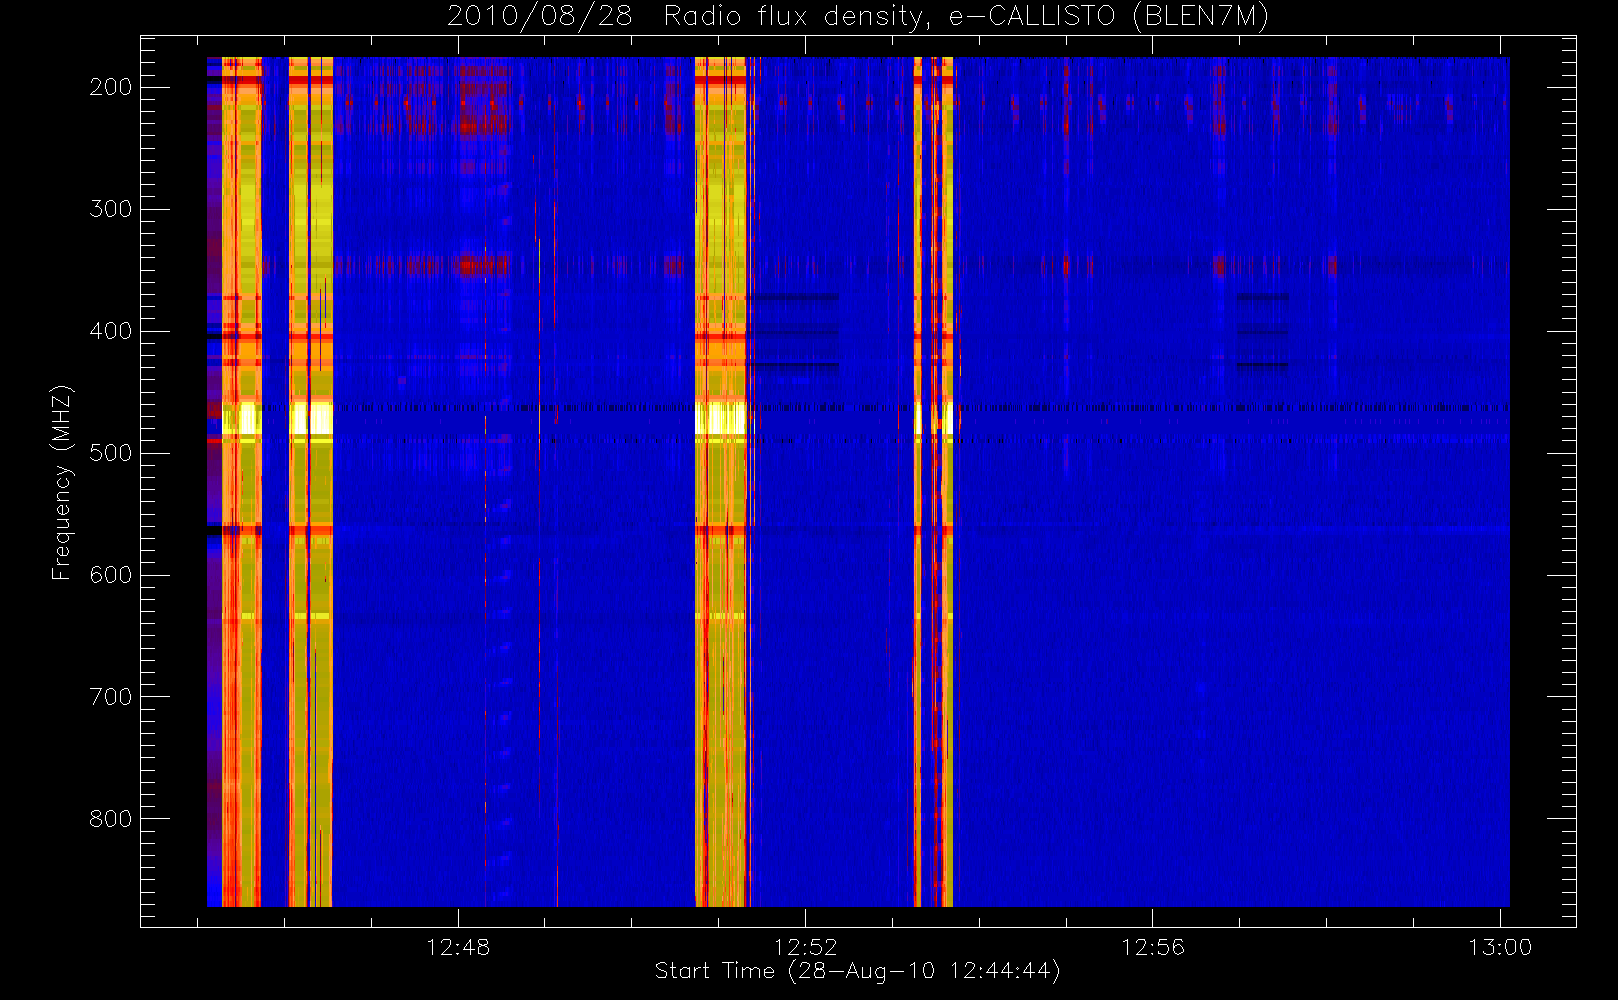Click the 600 frequency tick label
The image size is (1618, 1000).
pyautogui.click(x=111, y=575)
